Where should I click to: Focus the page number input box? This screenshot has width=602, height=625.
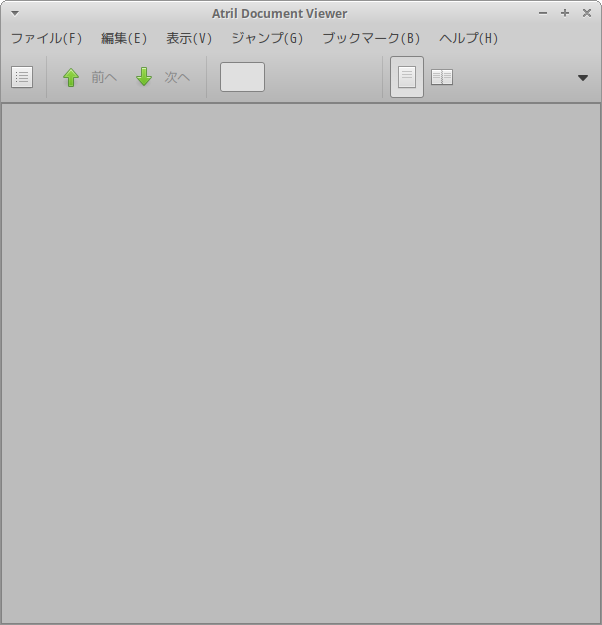coord(242,77)
